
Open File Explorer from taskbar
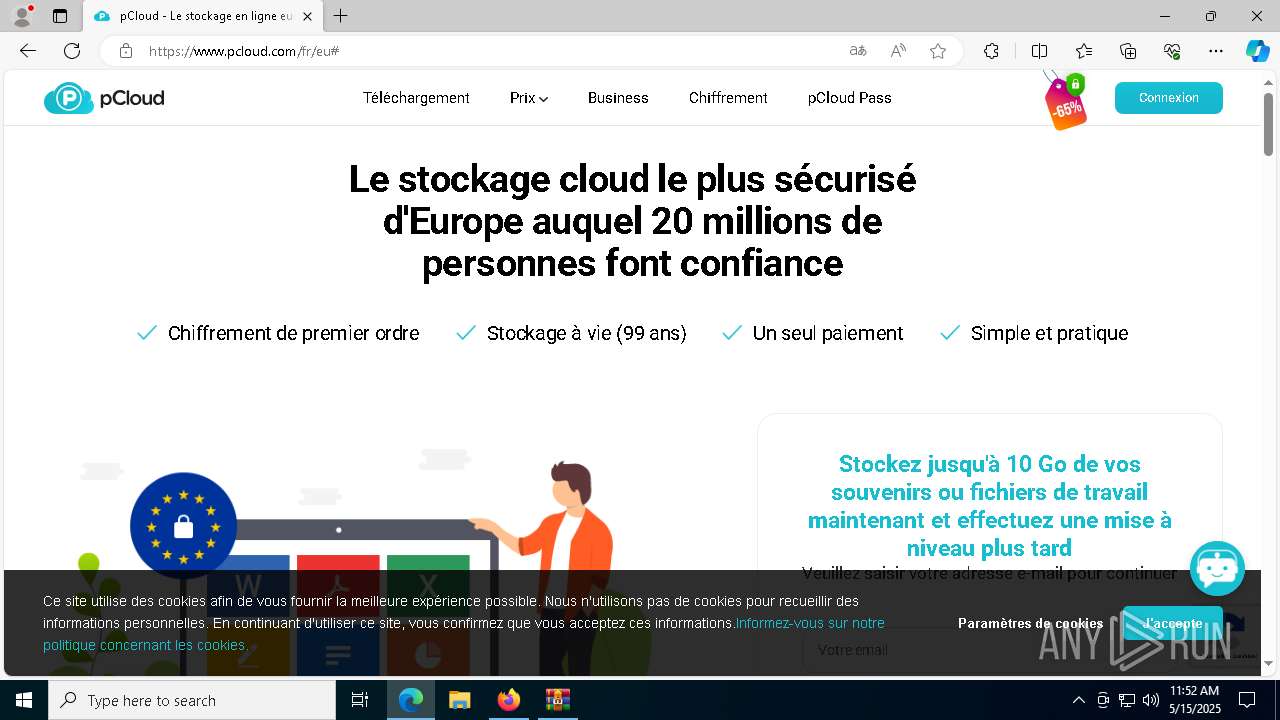(459, 700)
